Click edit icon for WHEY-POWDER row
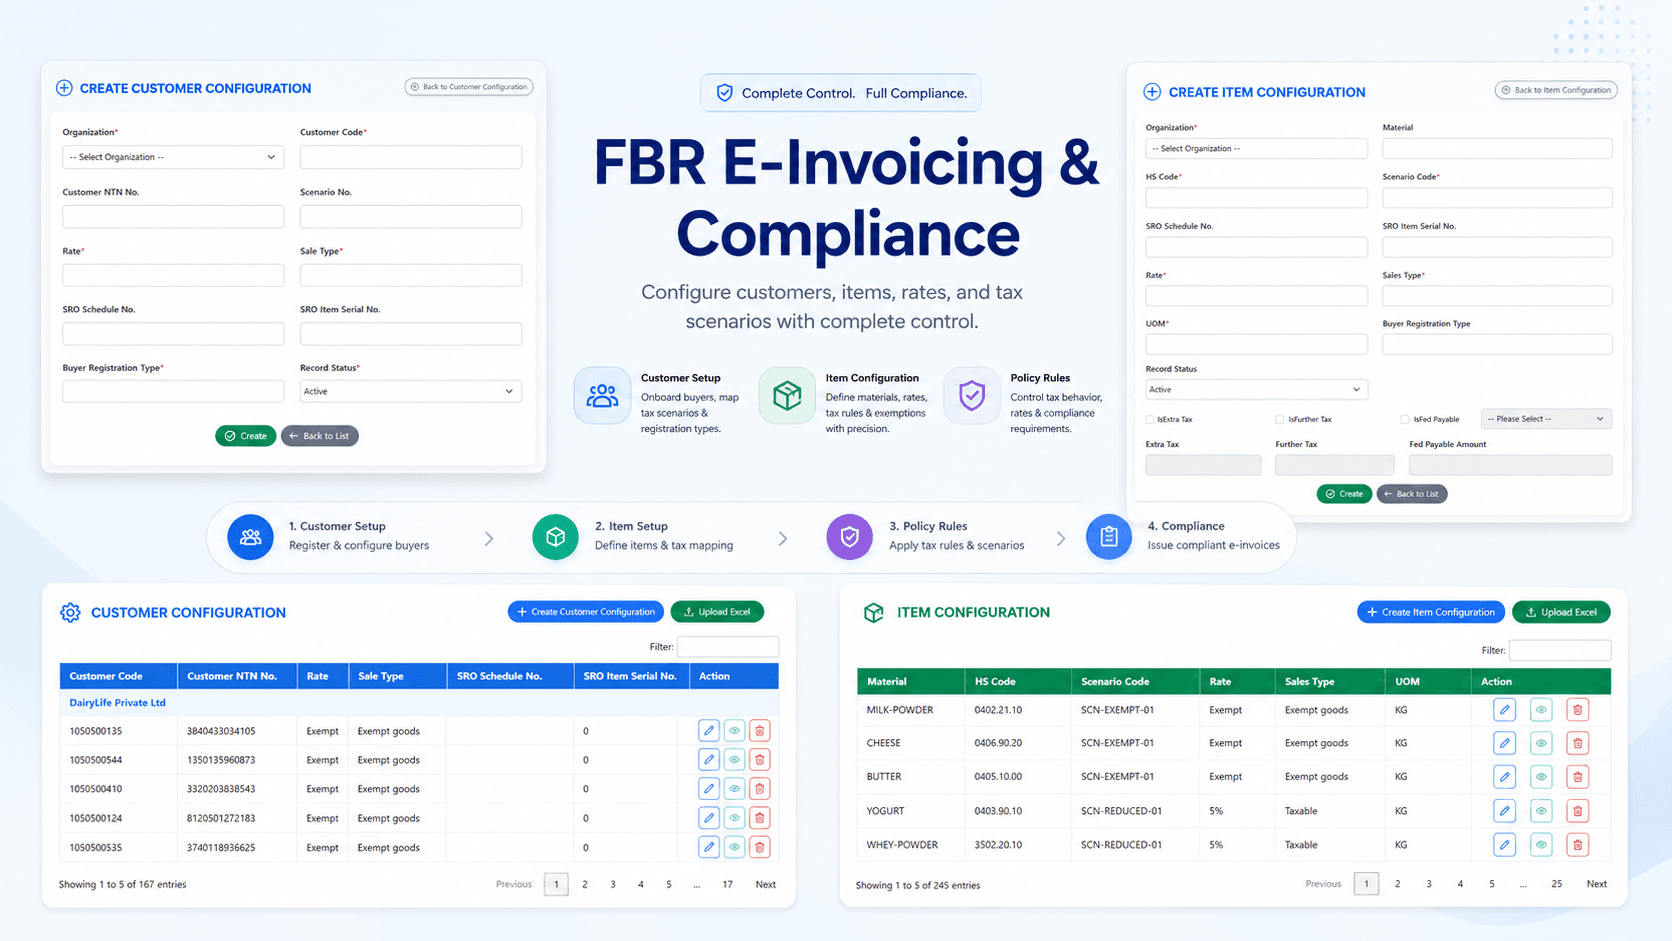1672x941 pixels. pos(1504,845)
